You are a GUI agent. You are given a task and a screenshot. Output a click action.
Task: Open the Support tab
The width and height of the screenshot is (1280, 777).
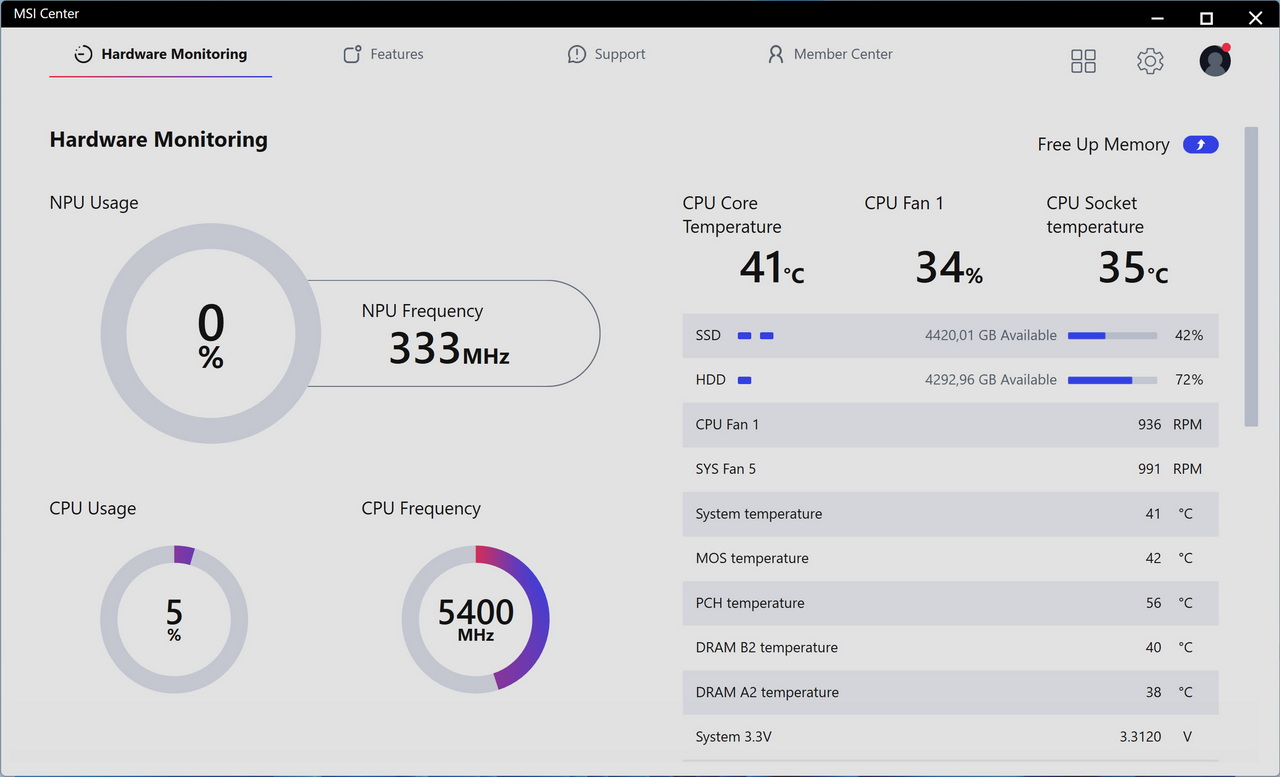coord(619,55)
